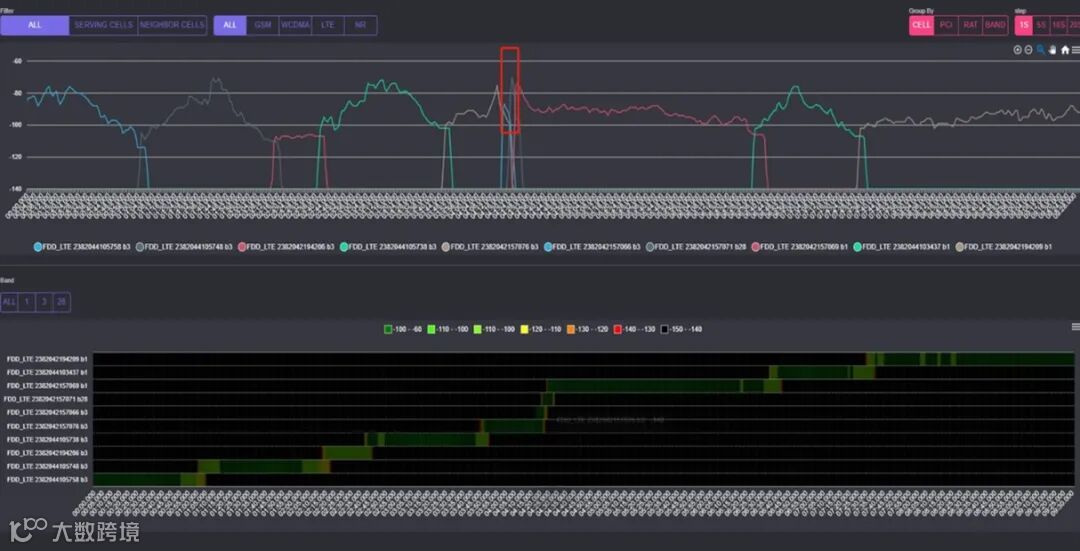1080x551 pixels.
Task: Click the -150 - -140 black legend swatch
Action: [x=665, y=329]
